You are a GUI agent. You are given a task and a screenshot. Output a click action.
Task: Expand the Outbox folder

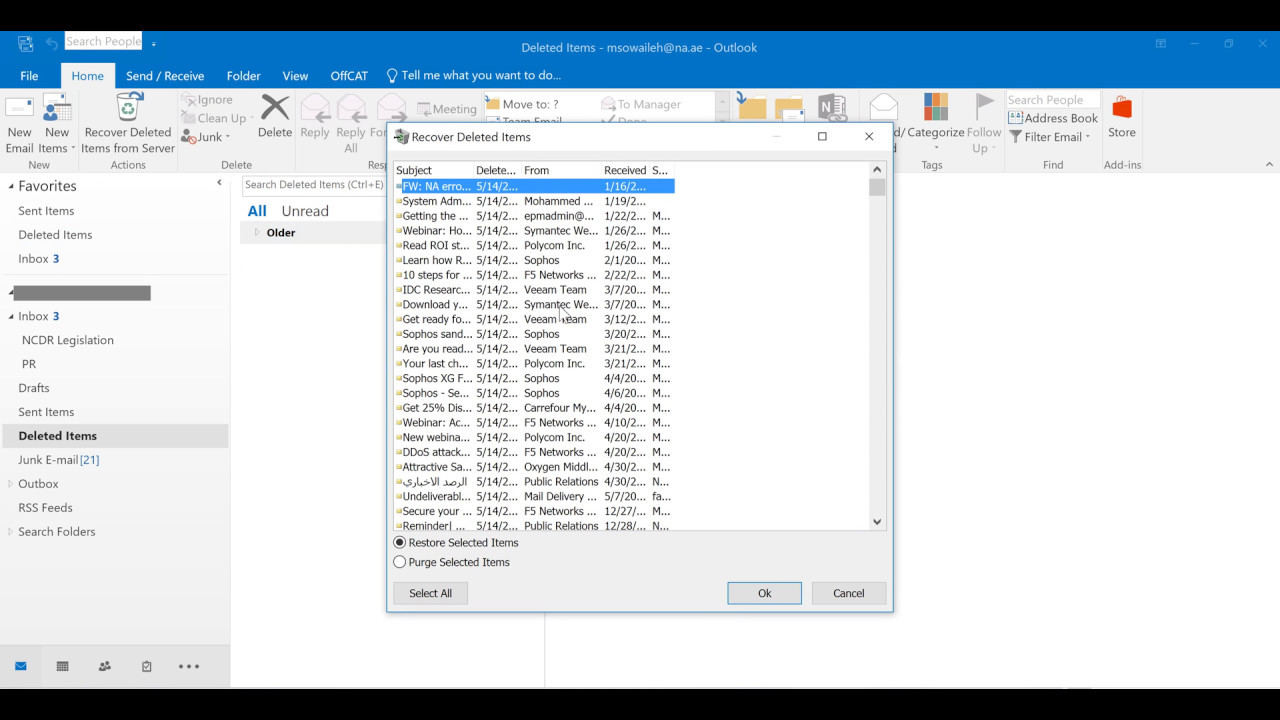(11, 484)
